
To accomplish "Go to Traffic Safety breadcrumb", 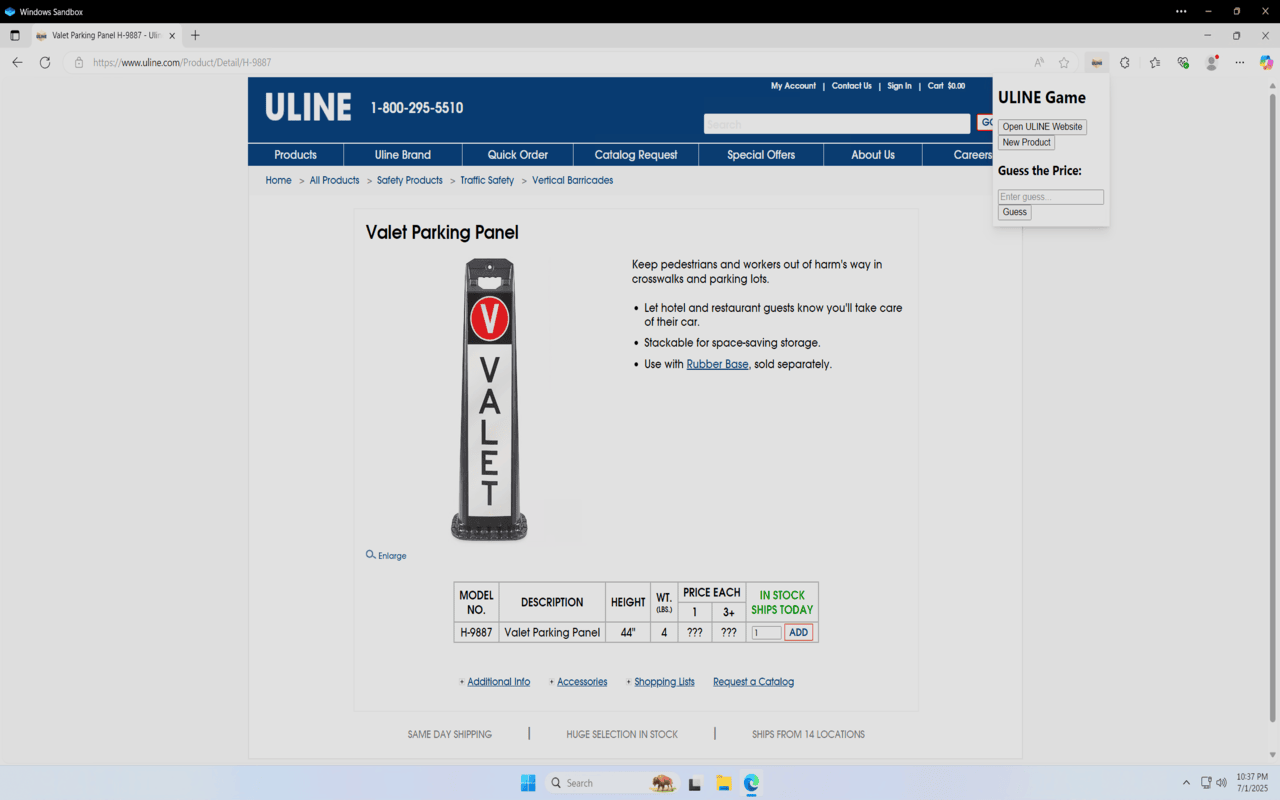I will [x=487, y=180].
